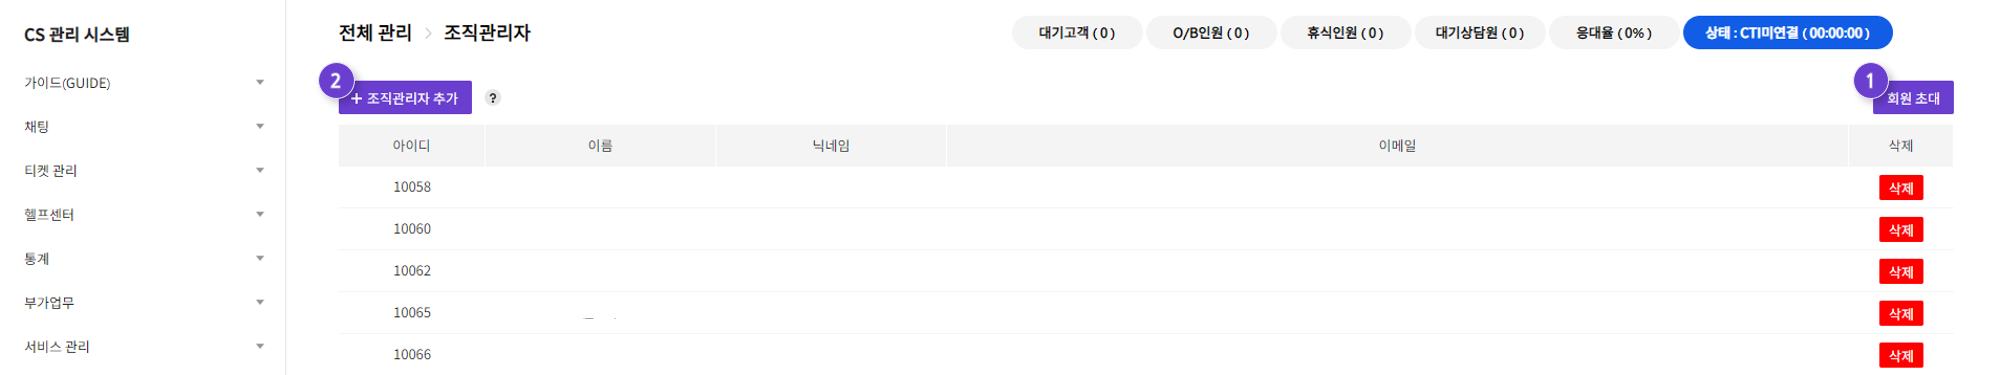Click the O/B인원 (0) status pill

pos(1211,33)
